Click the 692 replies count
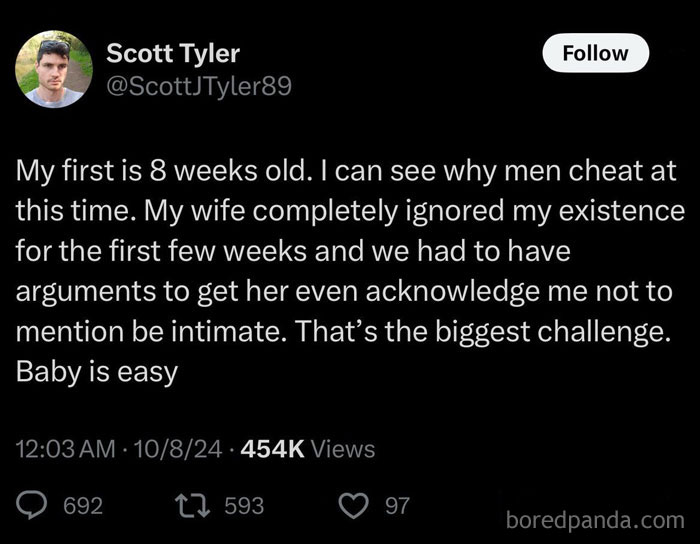This screenshot has height=544, width=700. (83, 506)
